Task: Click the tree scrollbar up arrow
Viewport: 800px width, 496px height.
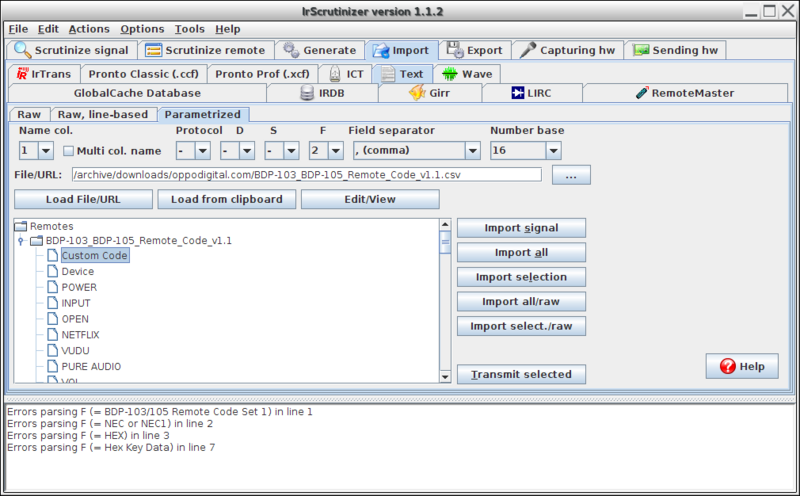Action: pyautogui.click(x=445, y=225)
